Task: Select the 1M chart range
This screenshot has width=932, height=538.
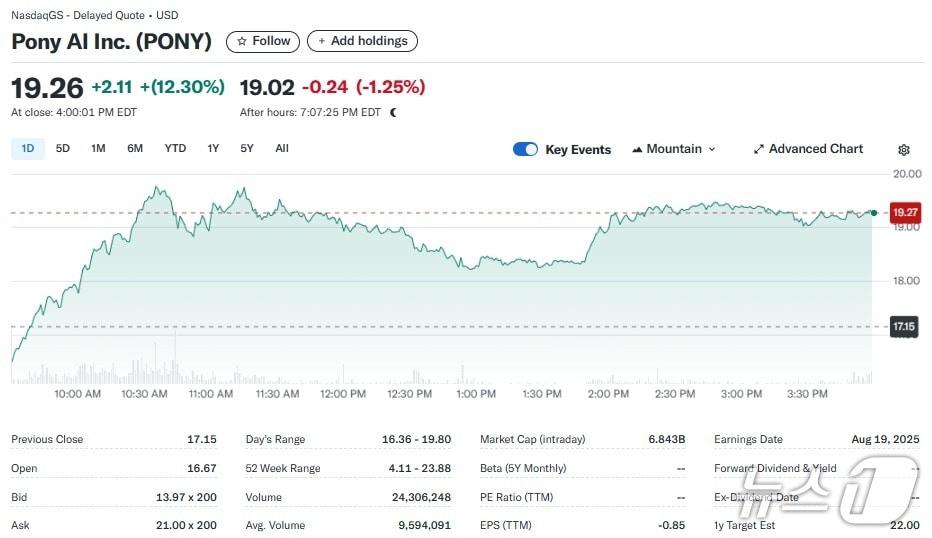Action: pos(98,148)
